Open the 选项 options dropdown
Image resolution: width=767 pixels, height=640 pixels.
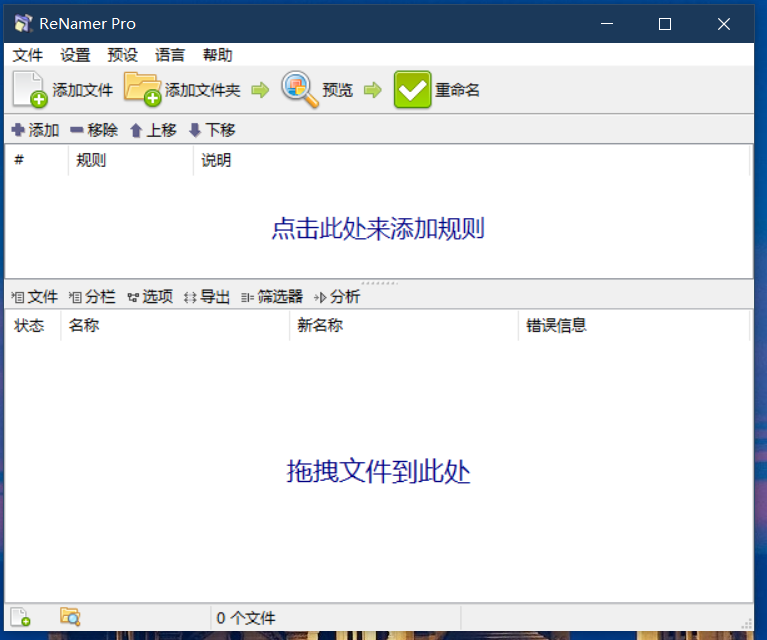pos(150,297)
